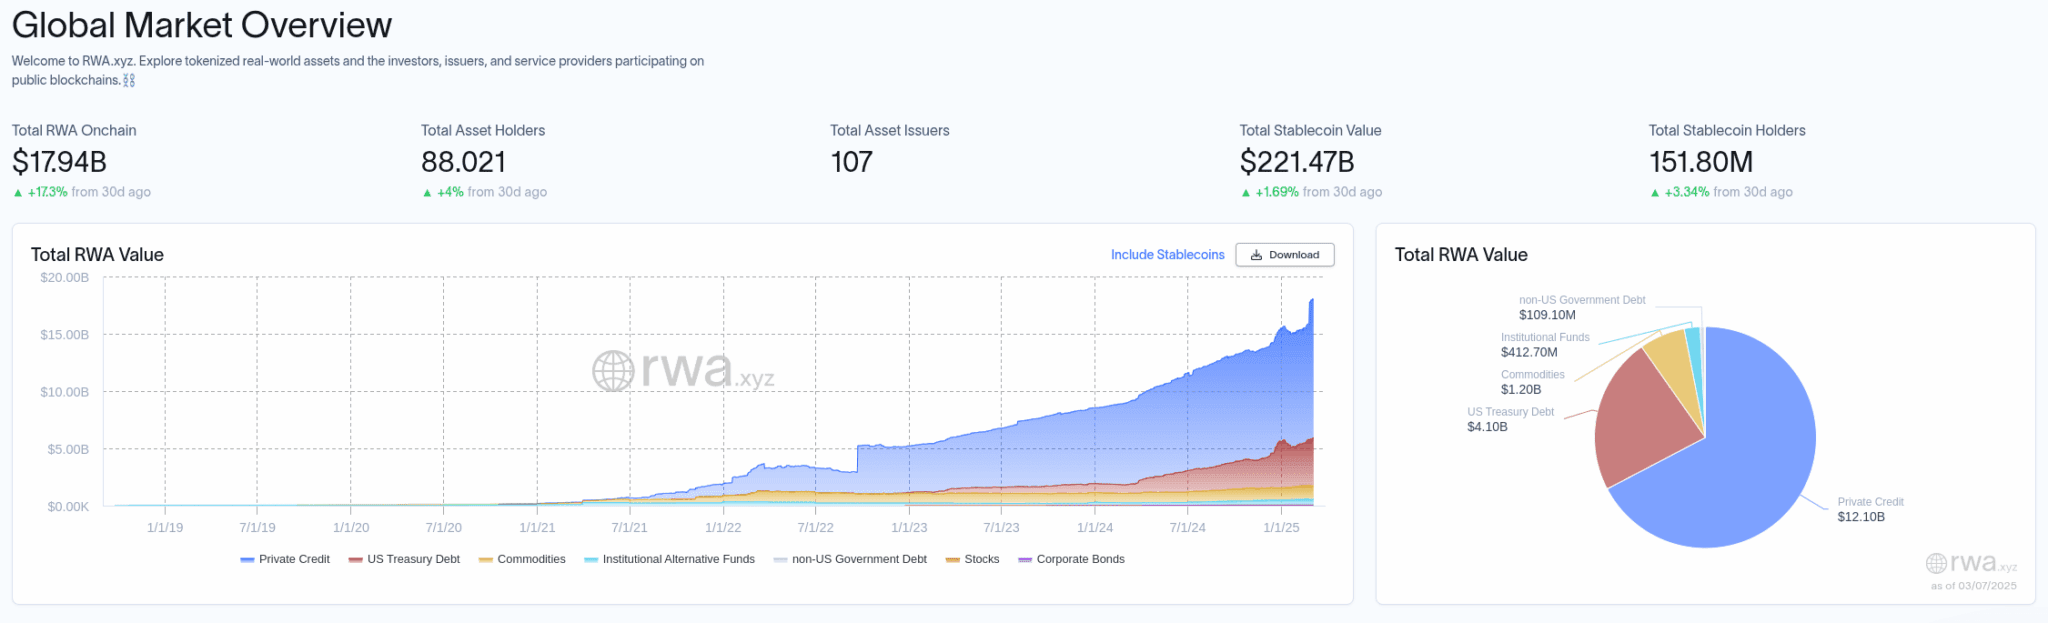This screenshot has width=2048, height=623.
Task: Toggle Institutional Alternative Funds legend entry
Action: pos(669,559)
